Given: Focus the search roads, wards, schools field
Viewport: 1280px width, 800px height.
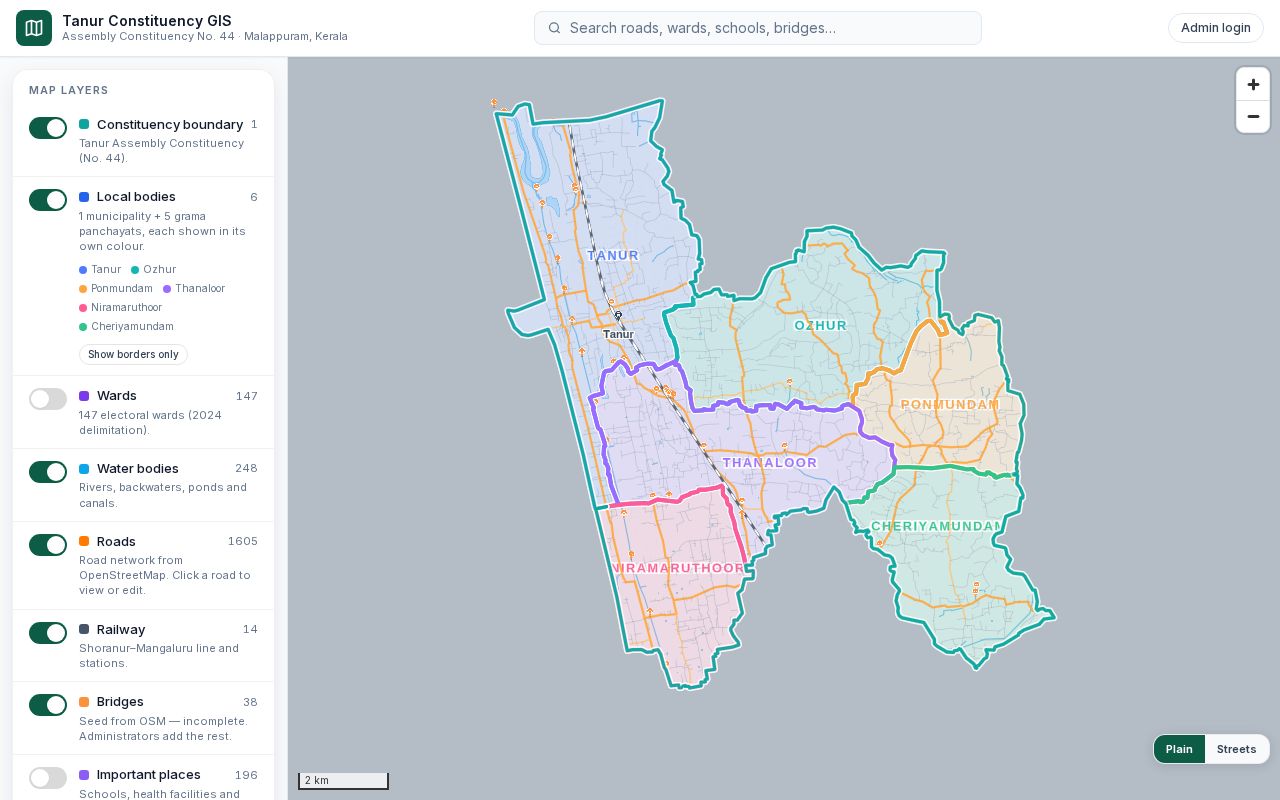Looking at the screenshot, I should [x=758, y=28].
